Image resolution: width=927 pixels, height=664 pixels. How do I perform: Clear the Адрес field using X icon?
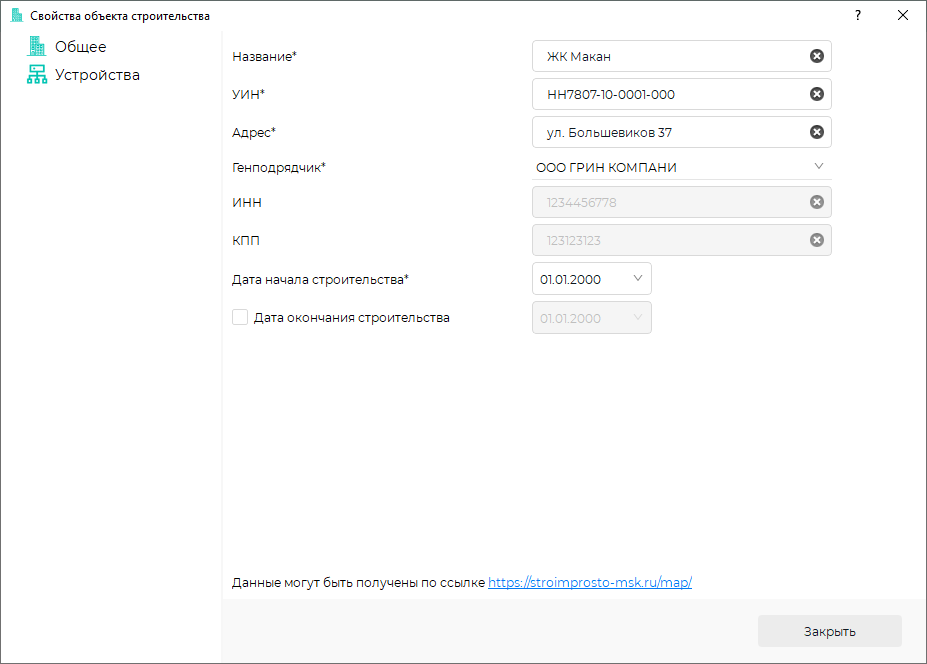(817, 132)
